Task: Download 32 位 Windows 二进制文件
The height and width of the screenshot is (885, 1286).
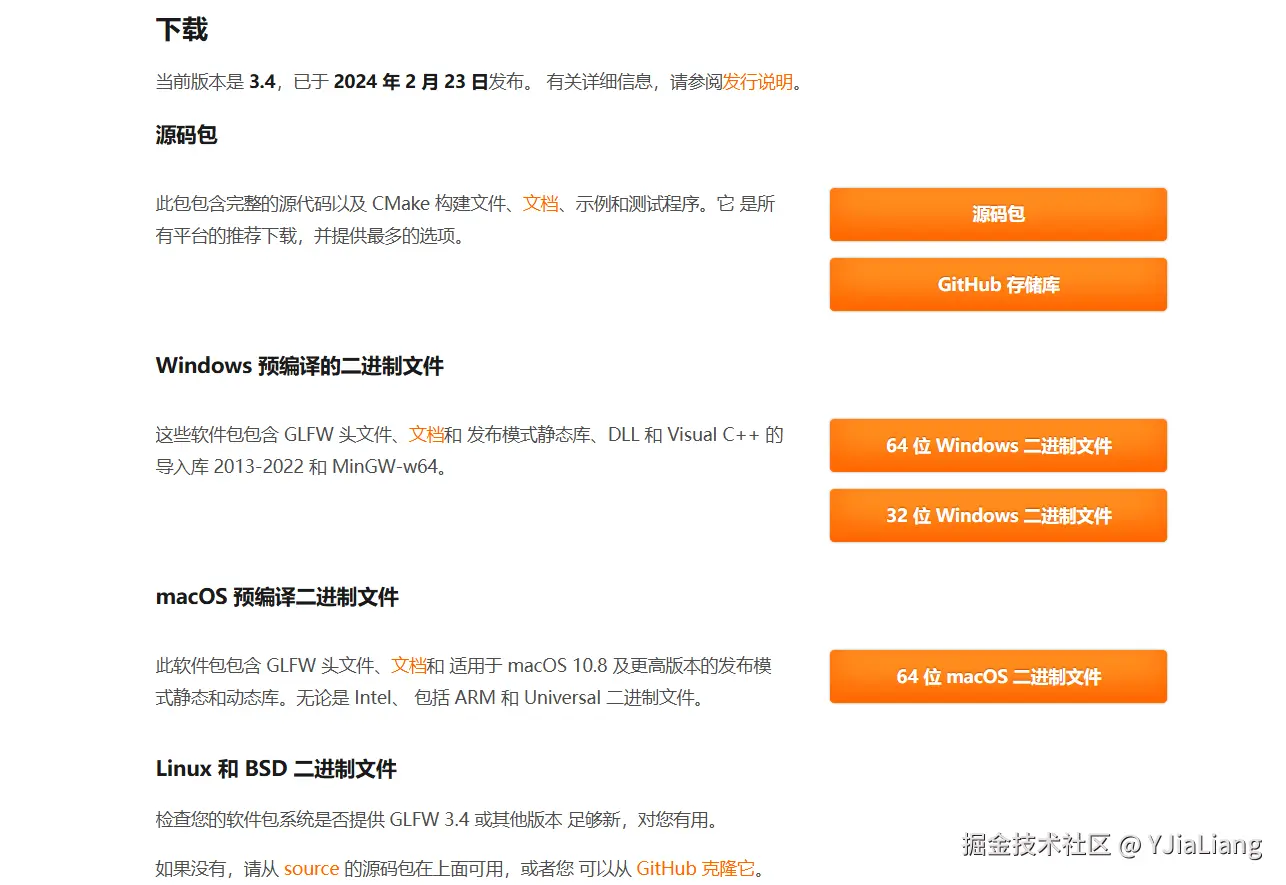Action: pyautogui.click(x=998, y=515)
